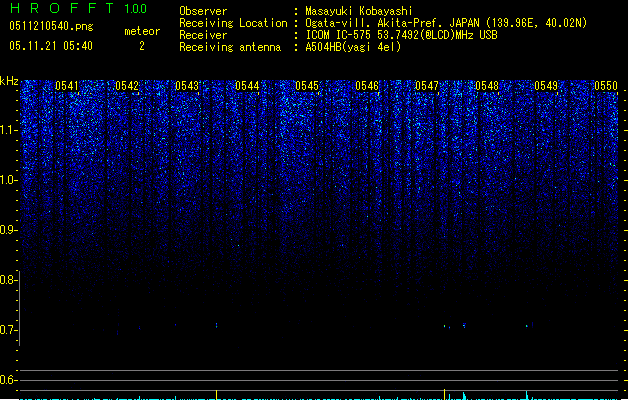Click the meteor echo near 0543 at 0.7 kHz
Image resolution: width=629 pixels, height=400 pixels.
click(x=217, y=325)
